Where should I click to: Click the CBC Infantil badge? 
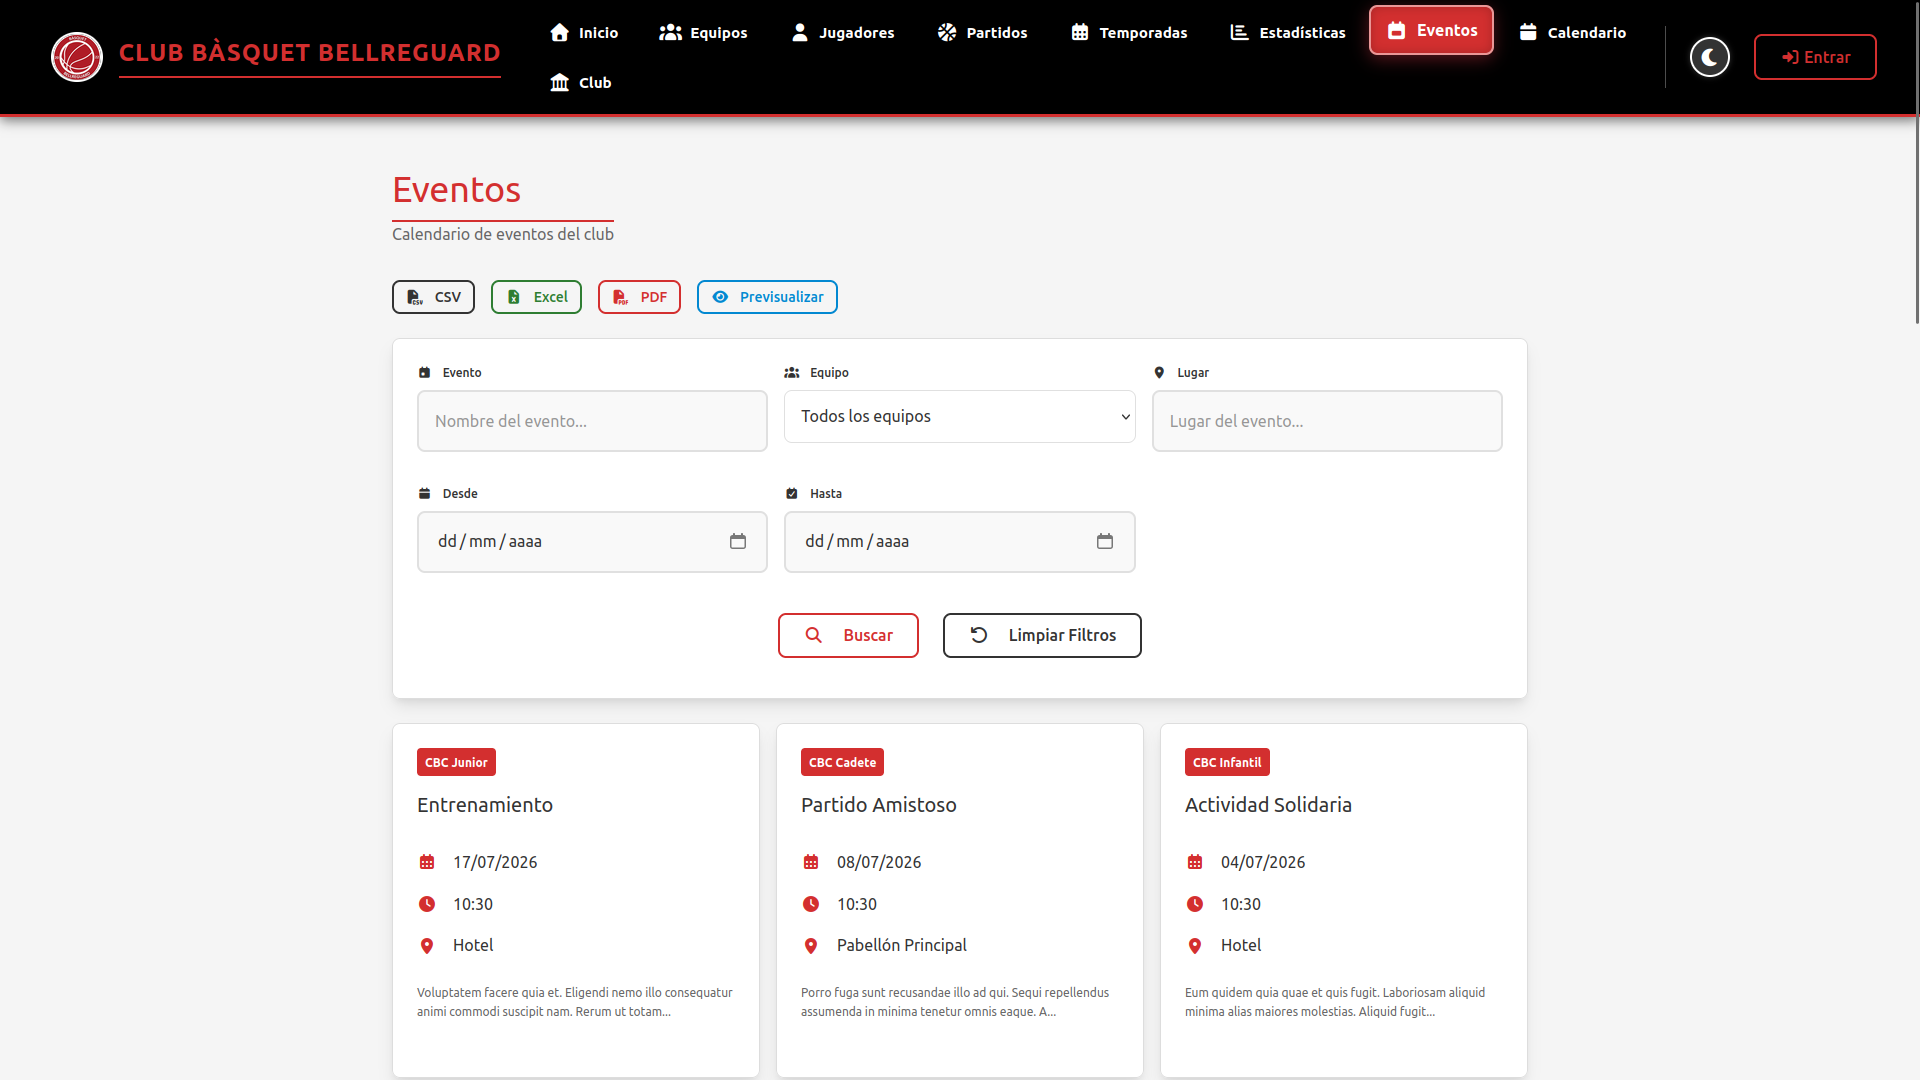tap(1227, 762)
